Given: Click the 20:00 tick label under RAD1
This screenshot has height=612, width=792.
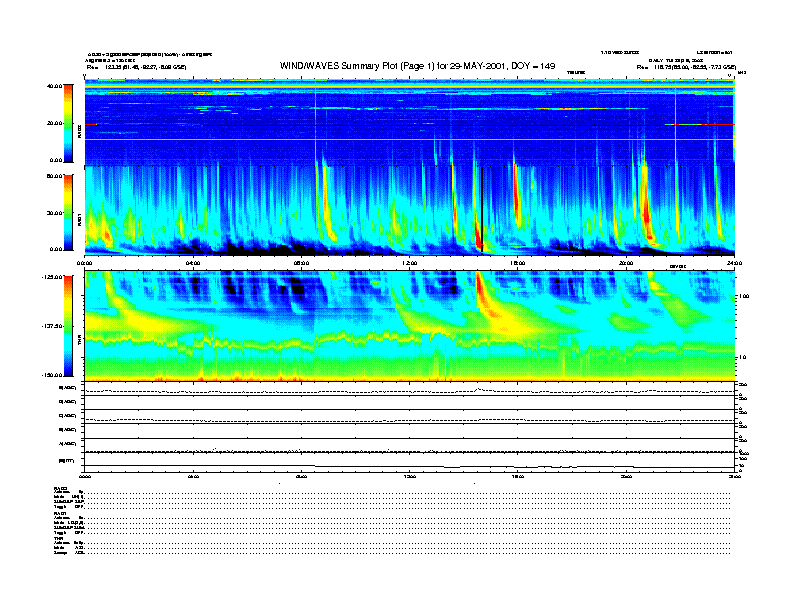Looking at the screenshot, I should coord(626,263).
